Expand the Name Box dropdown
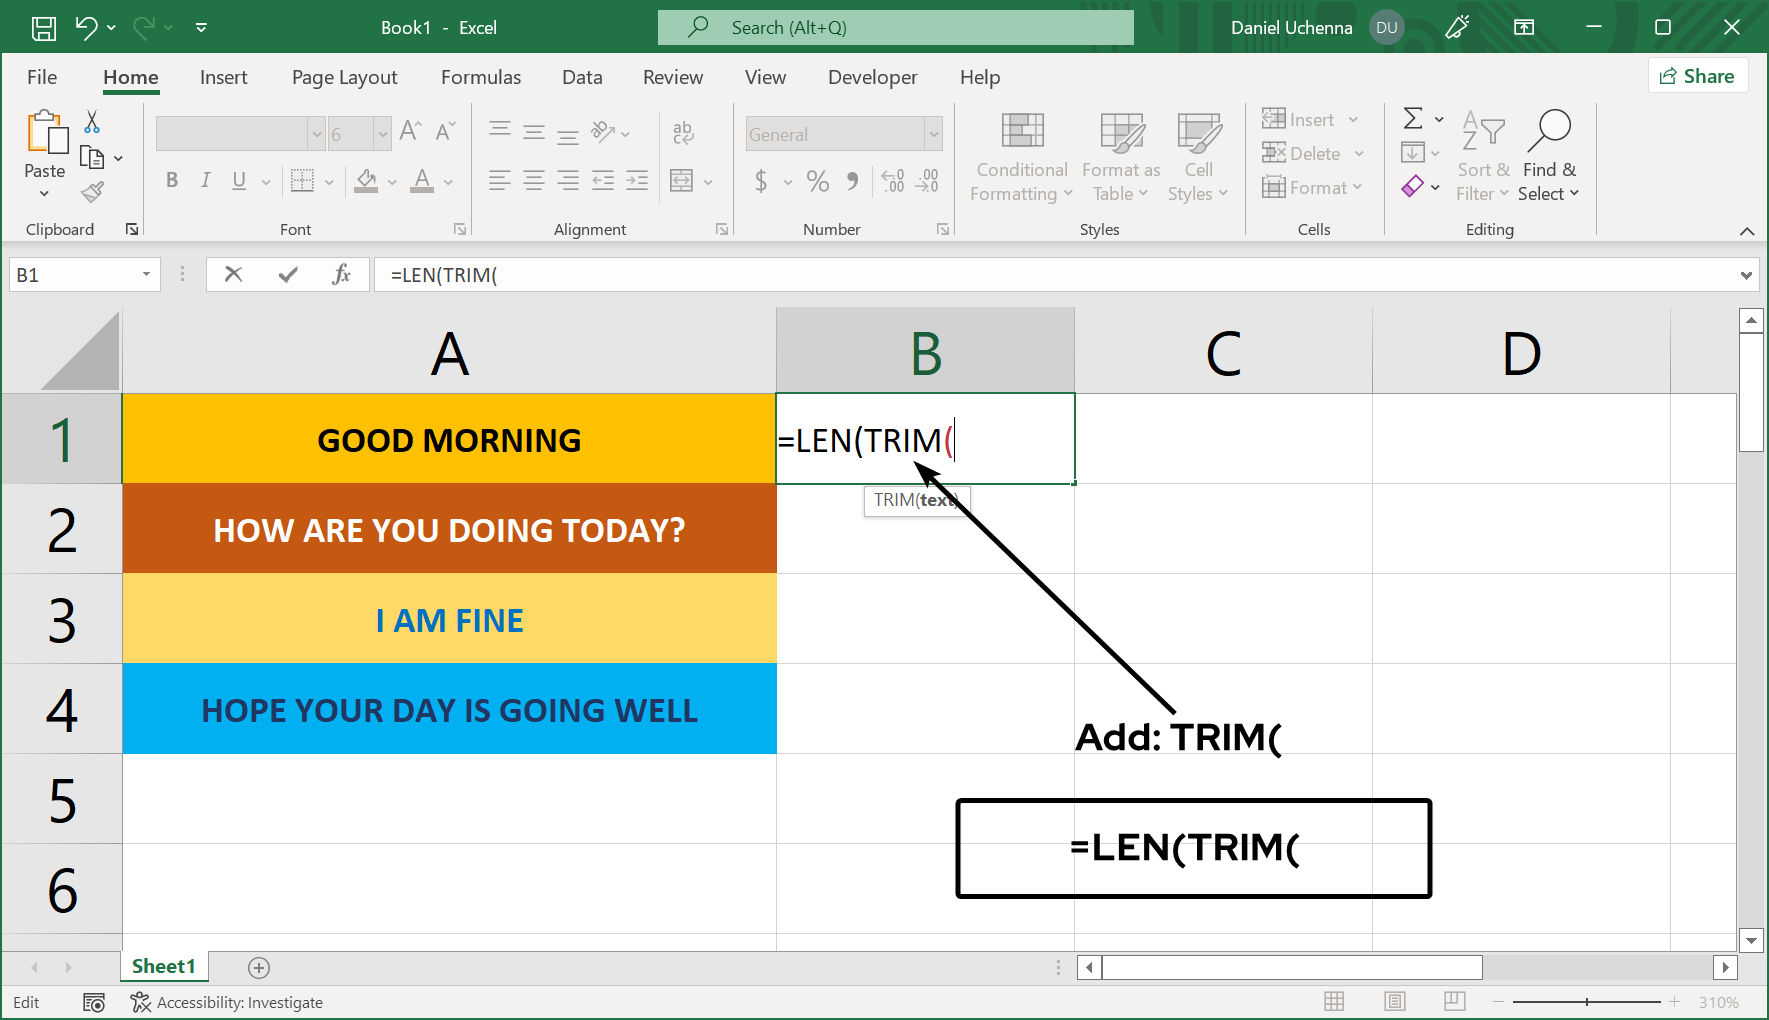This screenshot has height=1020, width=1769. (146, 275)
